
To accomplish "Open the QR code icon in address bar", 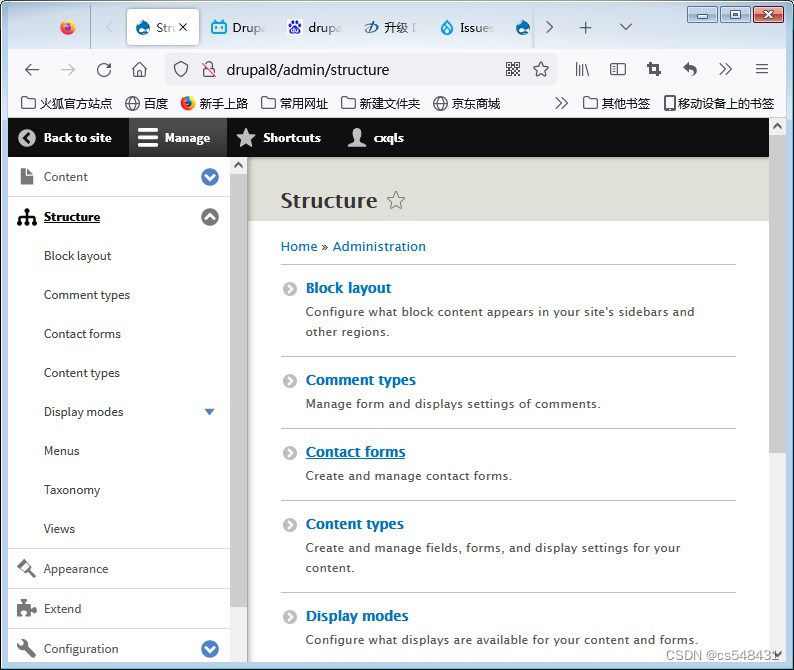I will [513, 69].
